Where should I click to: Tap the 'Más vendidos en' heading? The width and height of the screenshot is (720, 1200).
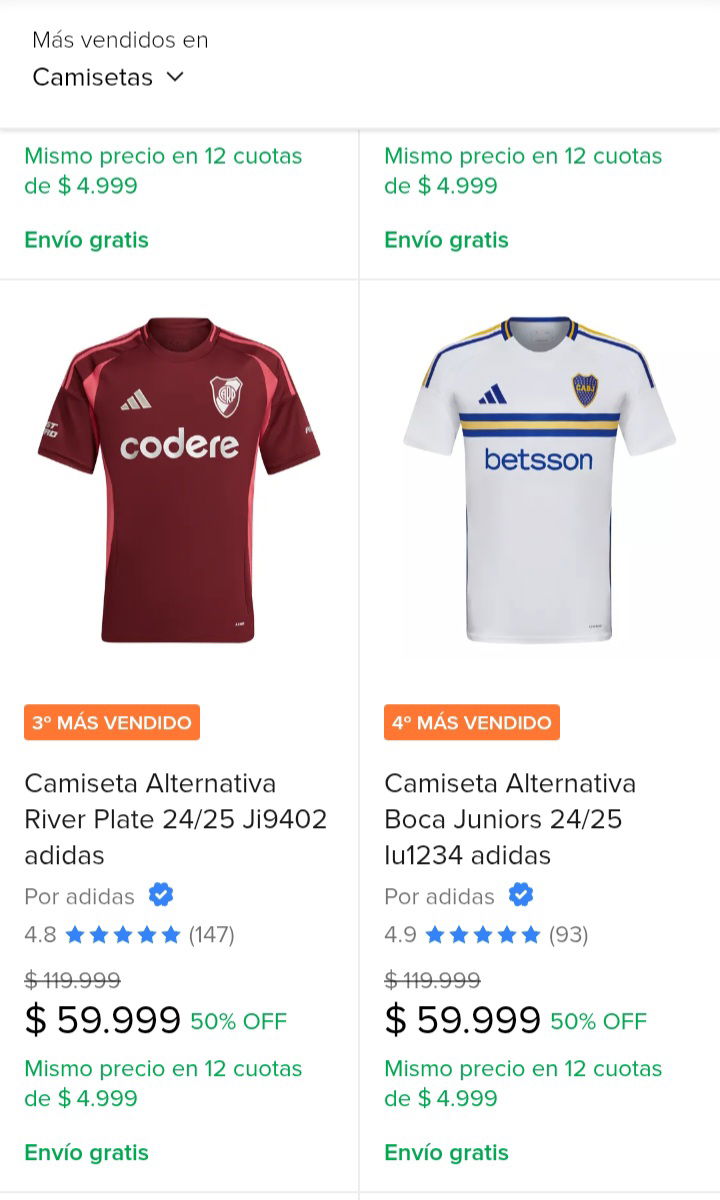120,40
